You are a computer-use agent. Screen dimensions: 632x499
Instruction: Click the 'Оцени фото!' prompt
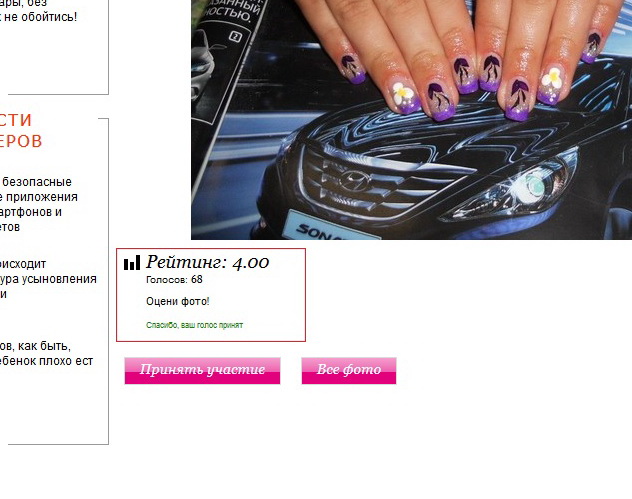point(178,301)
